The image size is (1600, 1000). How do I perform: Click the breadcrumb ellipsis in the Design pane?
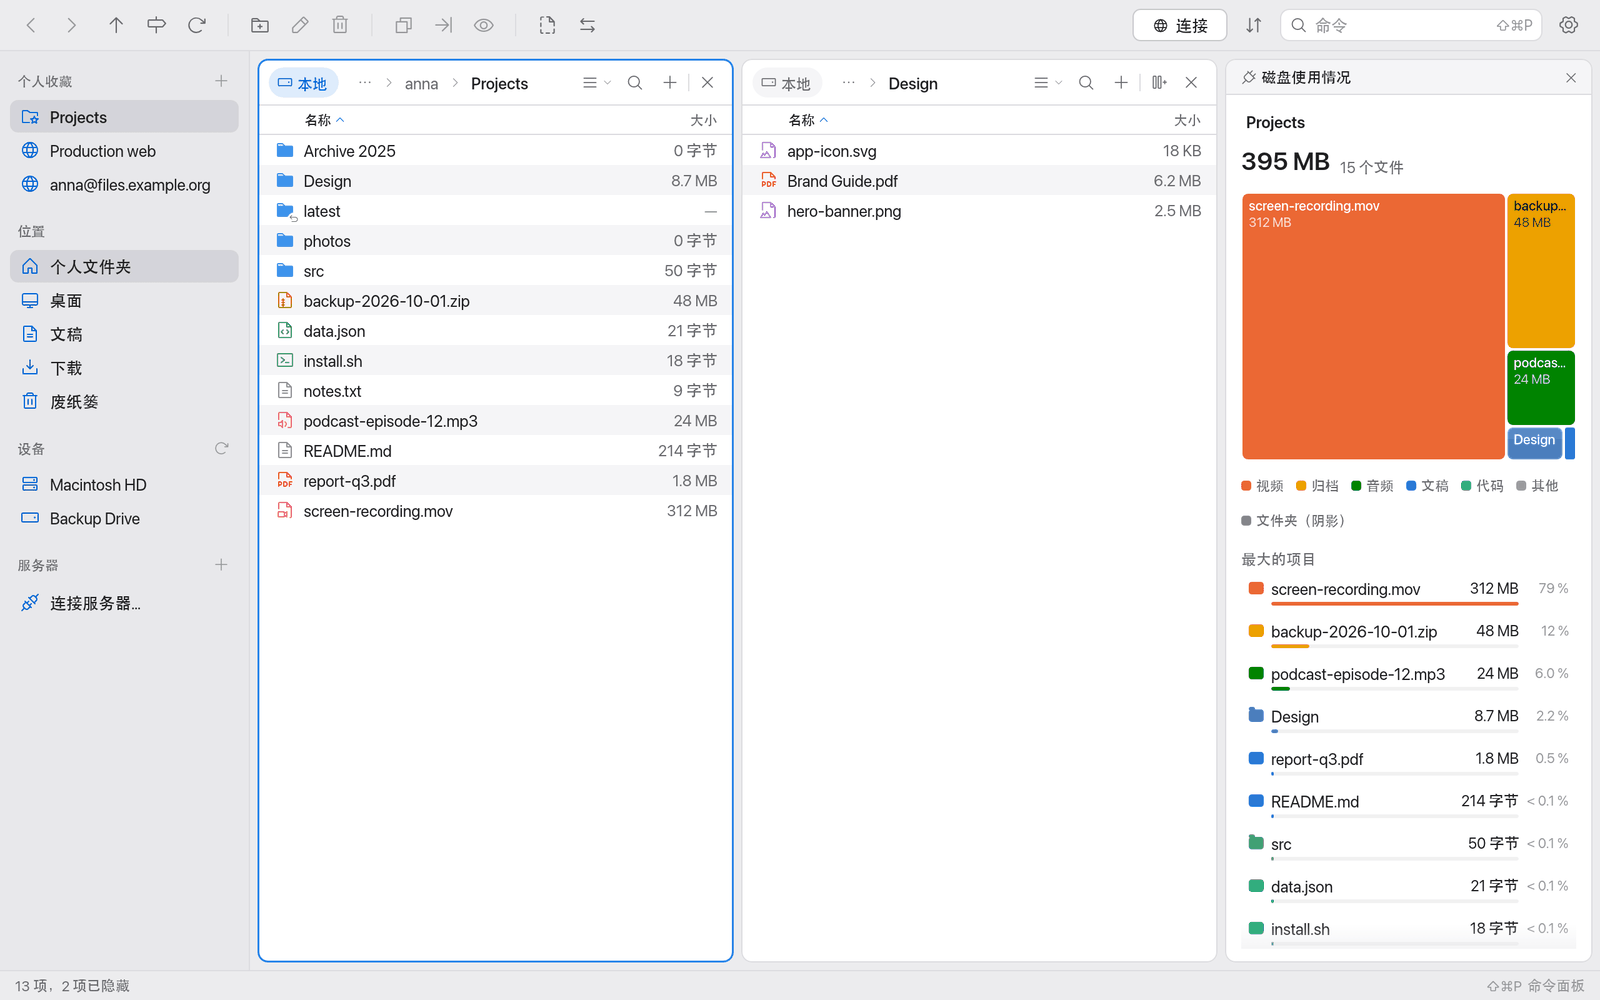coord(848,83)
